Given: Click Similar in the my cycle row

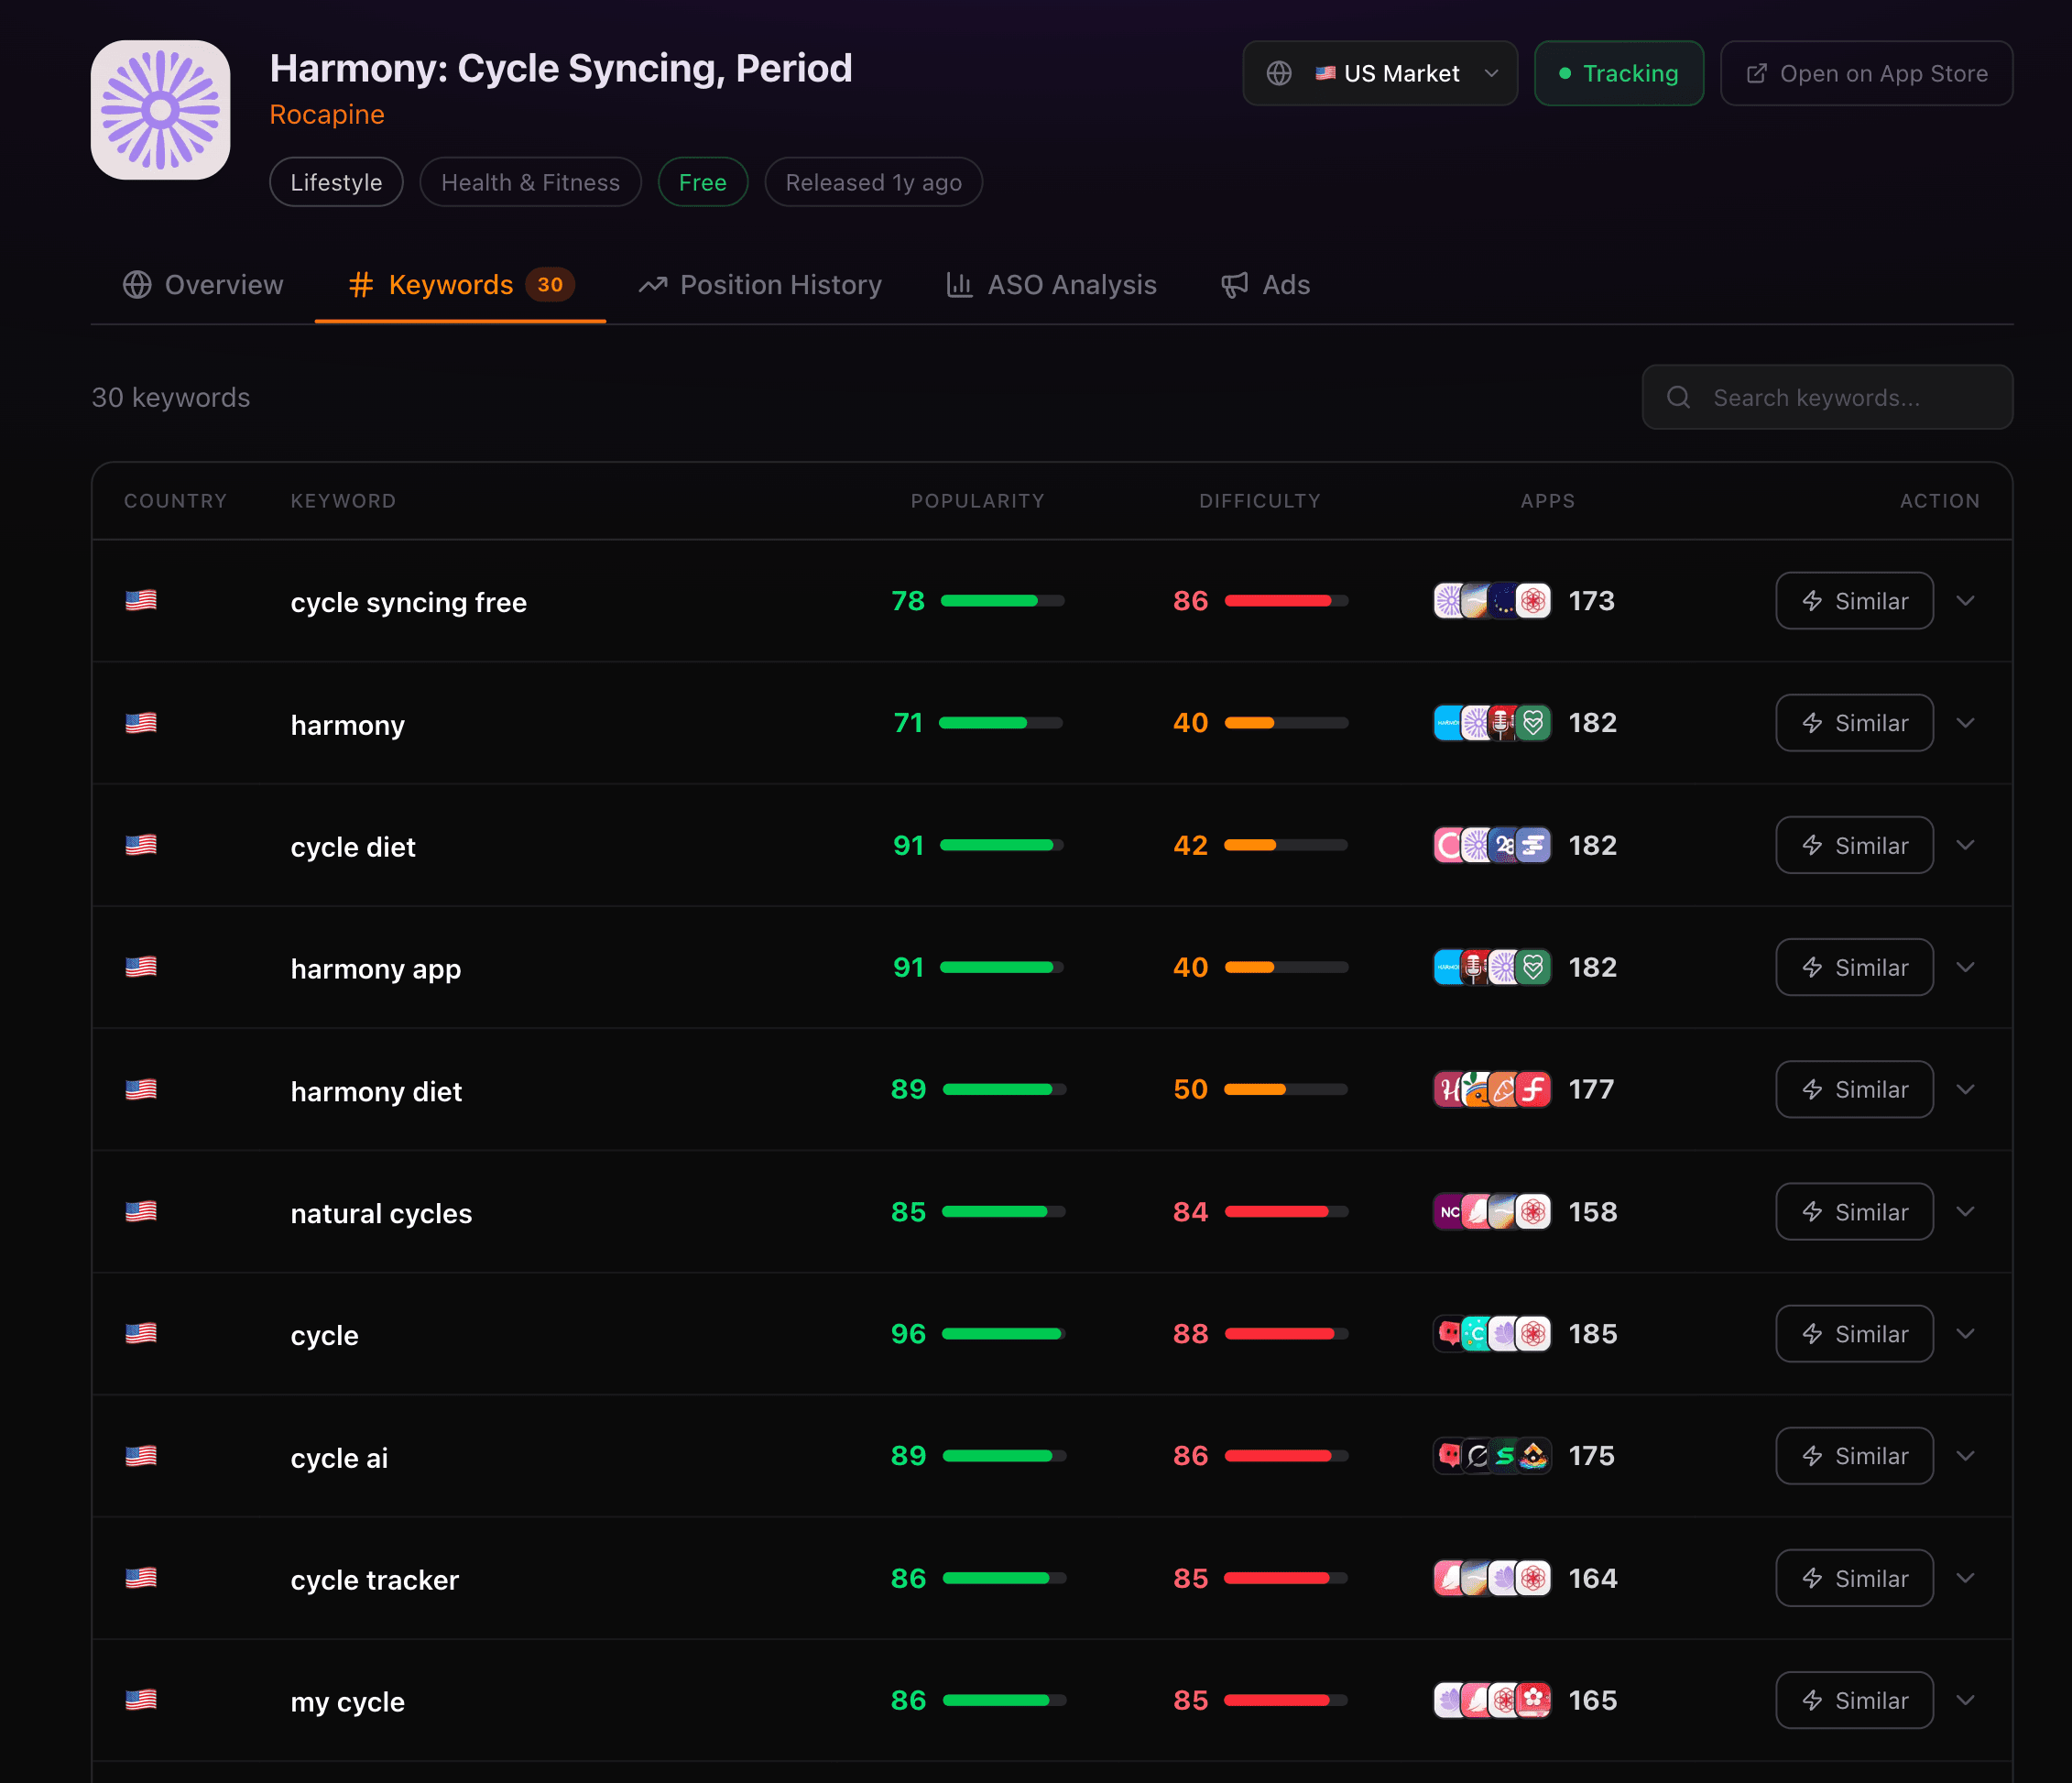Looking at the screenshot, I should [x=1854, y=1700].
